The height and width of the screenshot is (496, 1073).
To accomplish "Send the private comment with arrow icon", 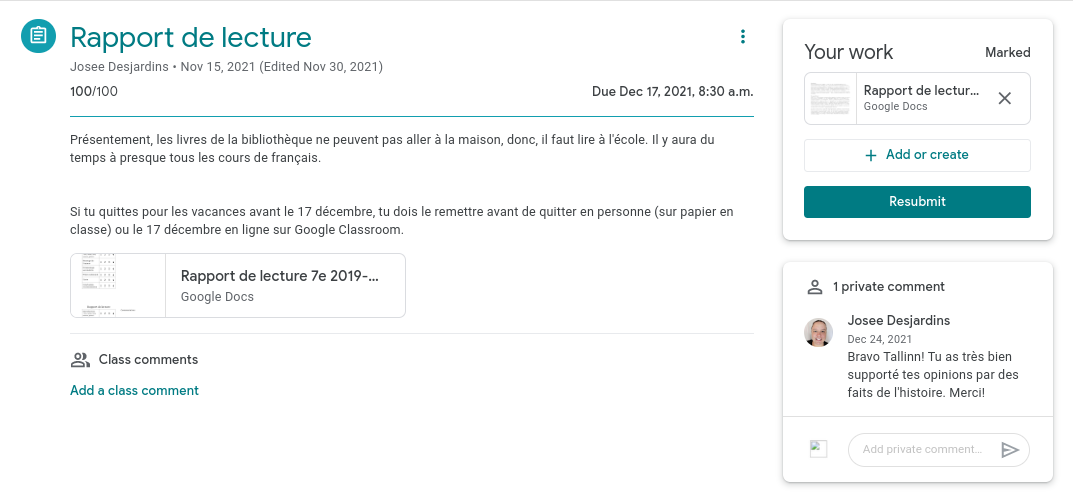I will click(1010, 450).
